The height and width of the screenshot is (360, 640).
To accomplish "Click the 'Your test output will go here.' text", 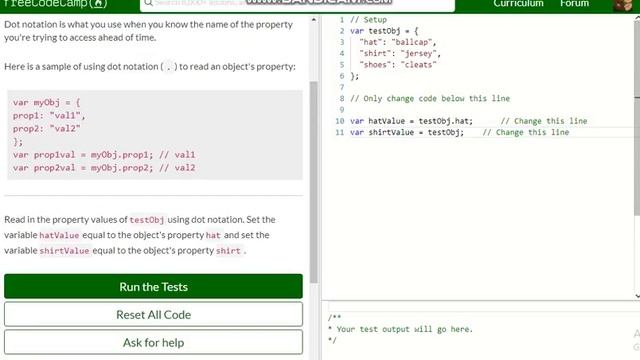I will click(x=404, y=329).
